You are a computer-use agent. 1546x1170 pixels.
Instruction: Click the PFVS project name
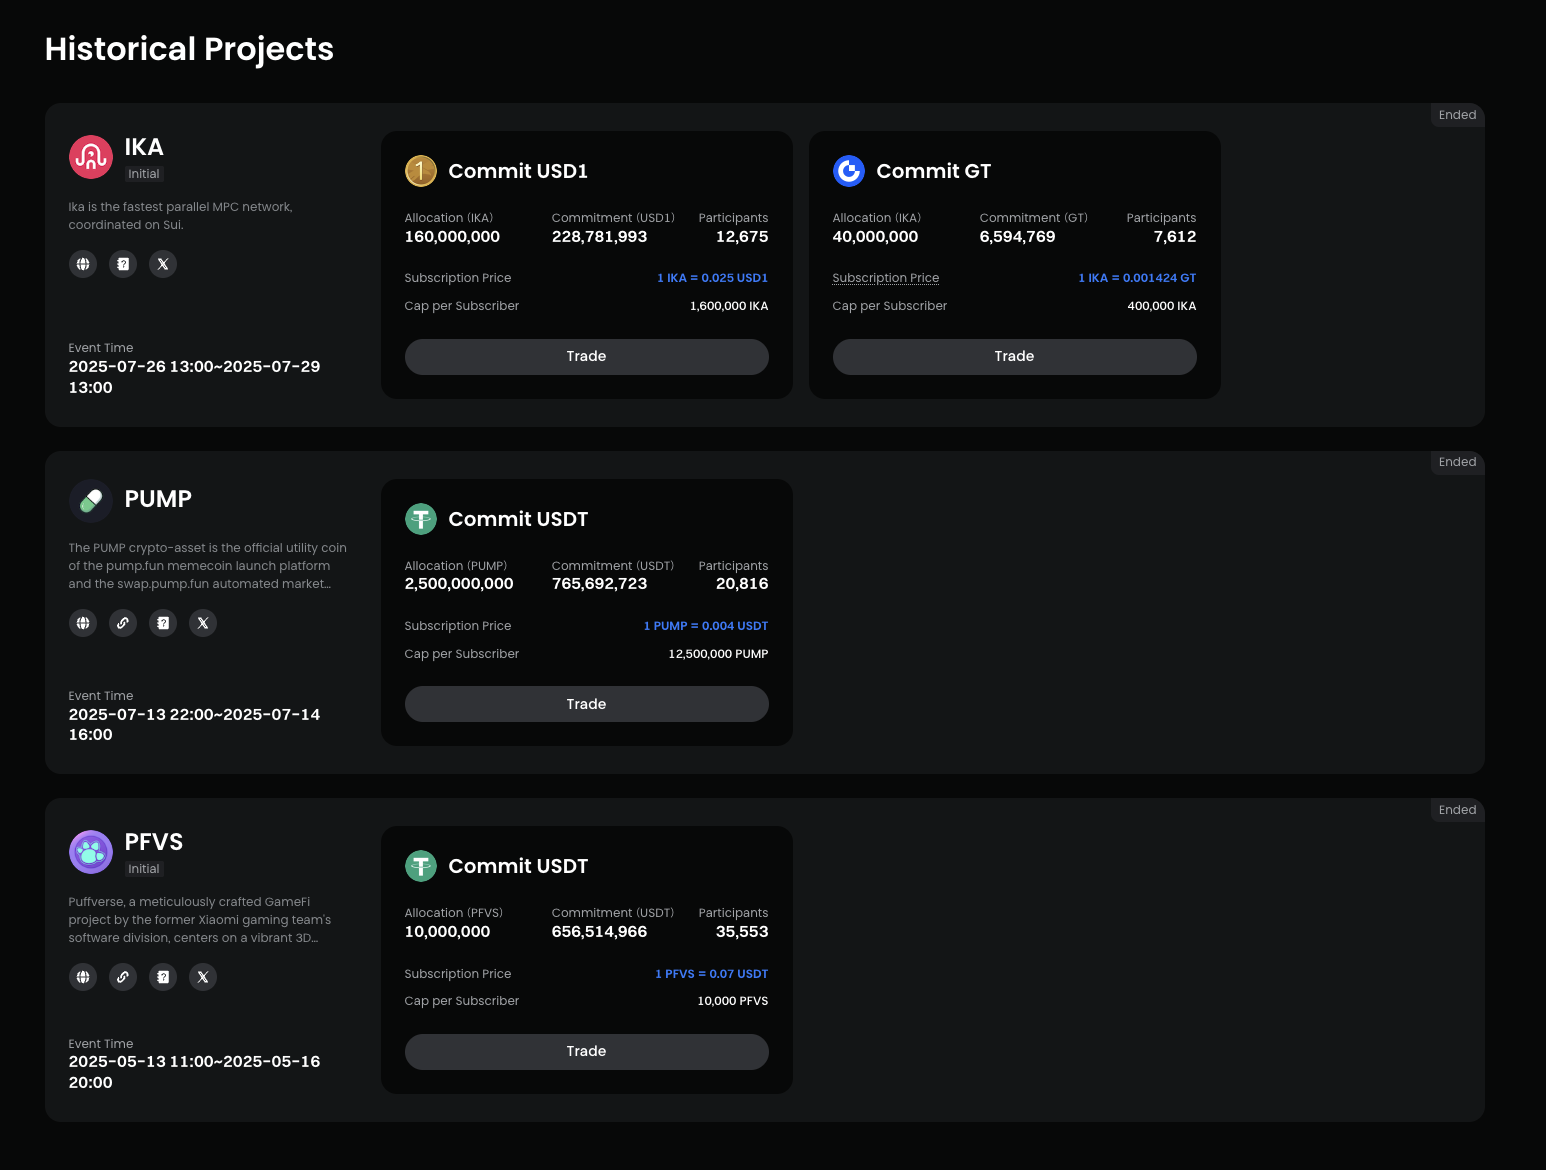tap(154, 842)
